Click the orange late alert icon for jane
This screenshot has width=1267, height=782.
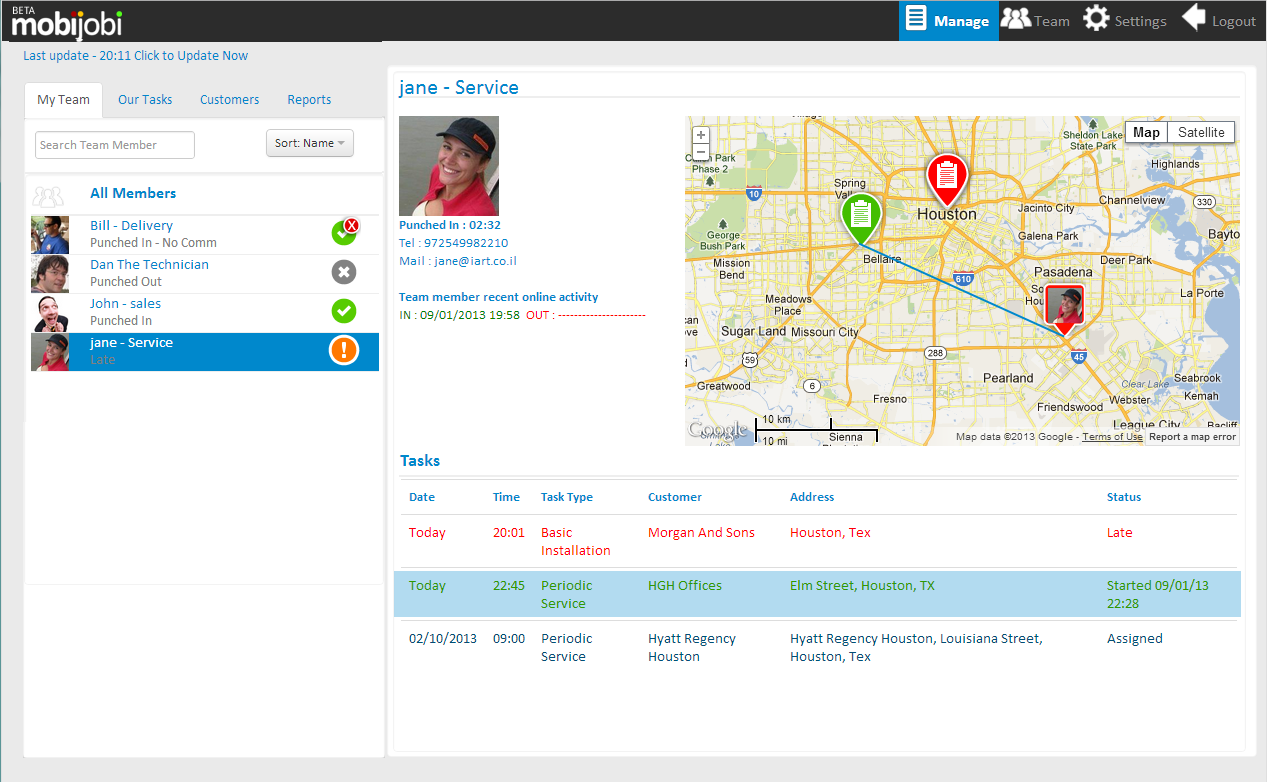coord(344,351)
